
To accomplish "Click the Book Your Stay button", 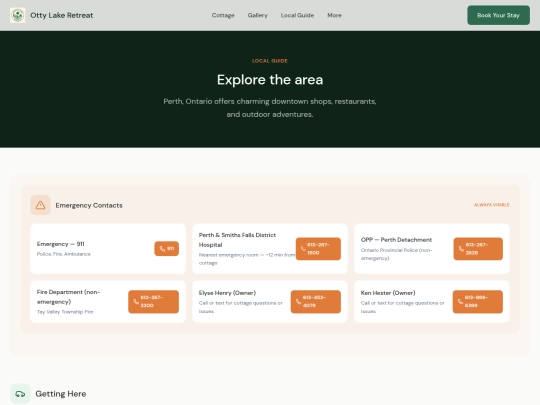I will pyautogui.click(x=498, y=15).
